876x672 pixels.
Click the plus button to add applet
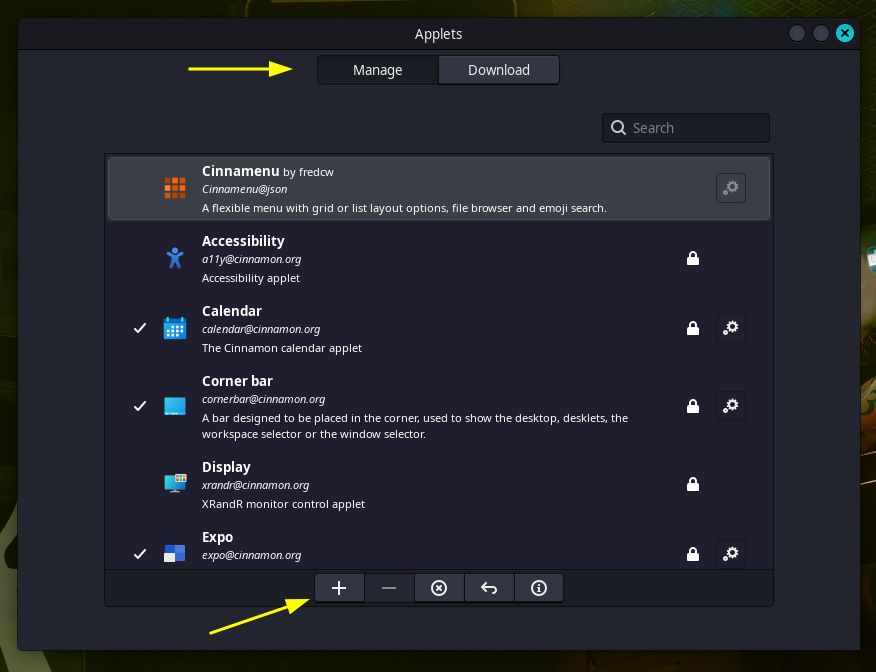[x=339, y=588]
